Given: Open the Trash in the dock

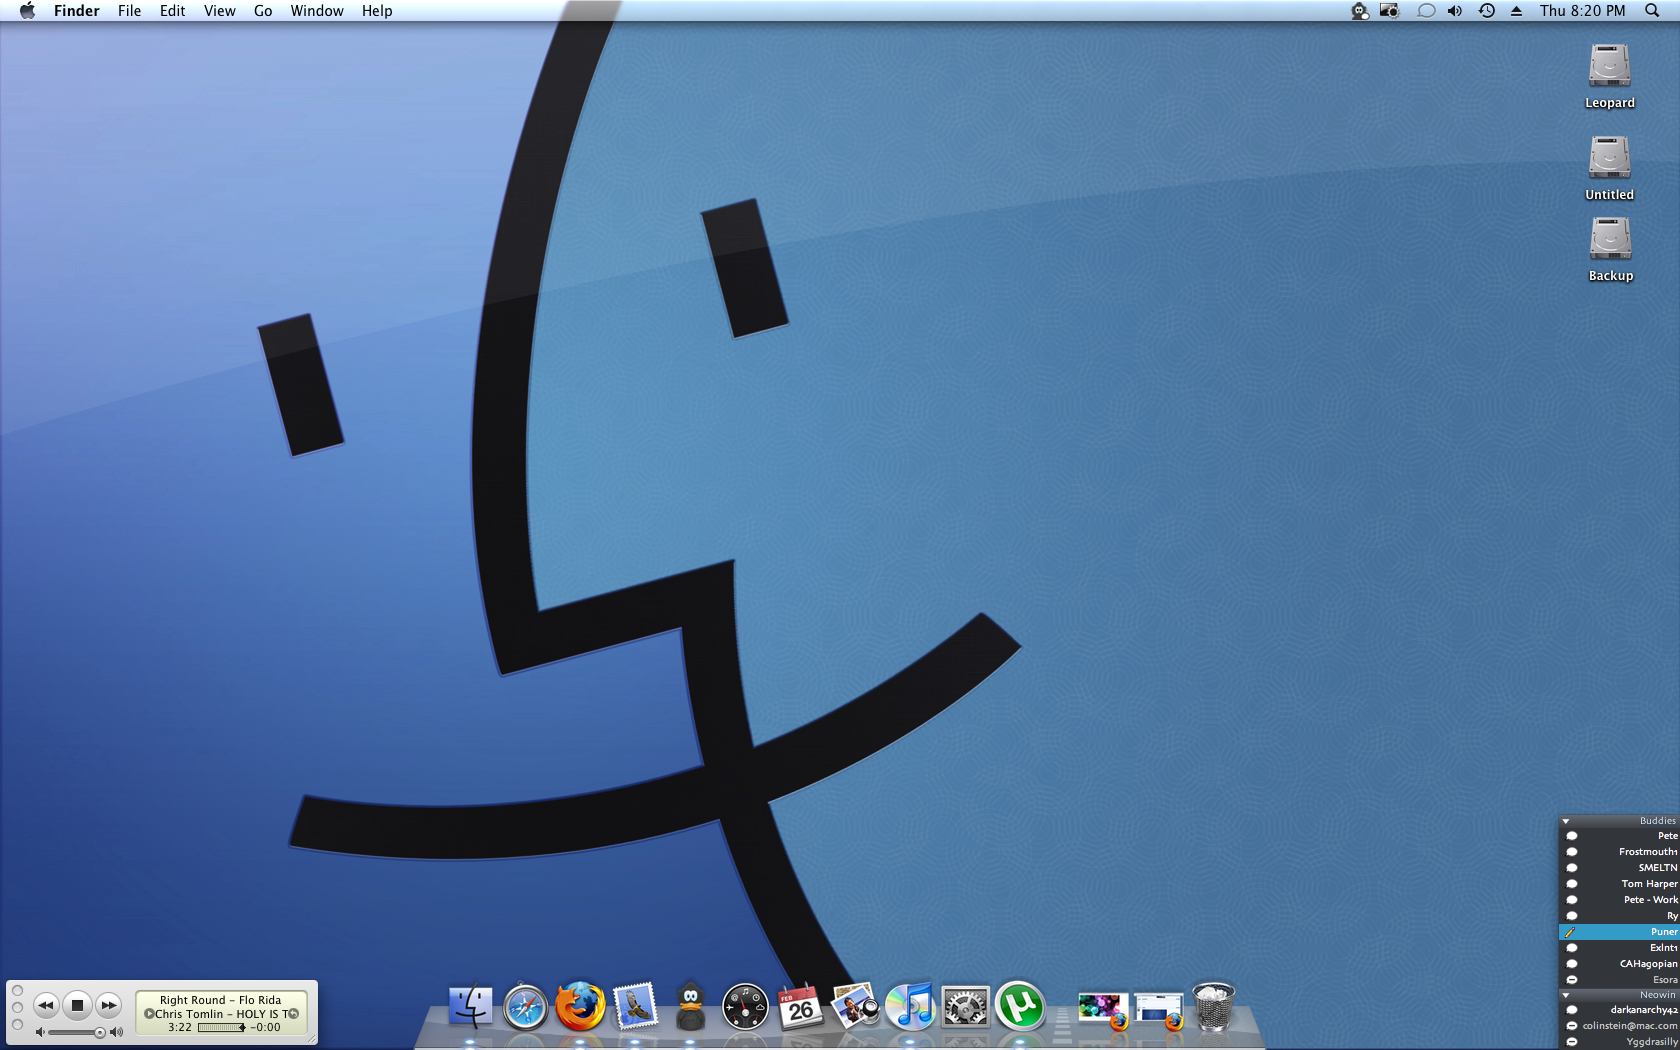Looking at the screenshot, I should (x=1214, y=1007).
